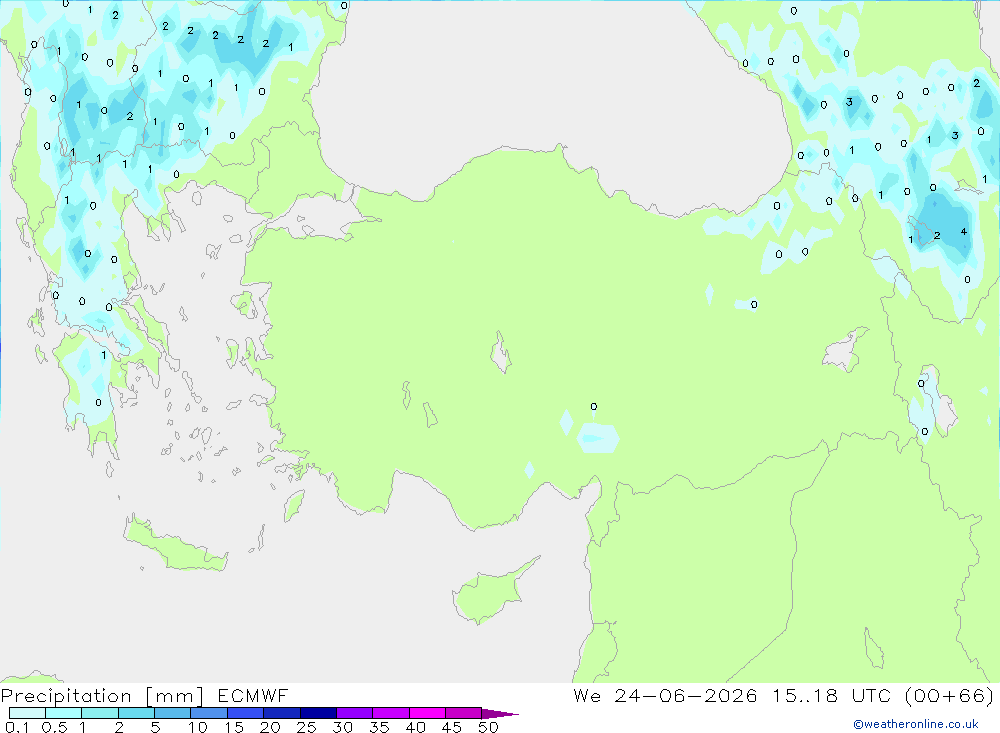1000x733 pixels.
Task: Click the legend label '50'
Action: point(489,727)
